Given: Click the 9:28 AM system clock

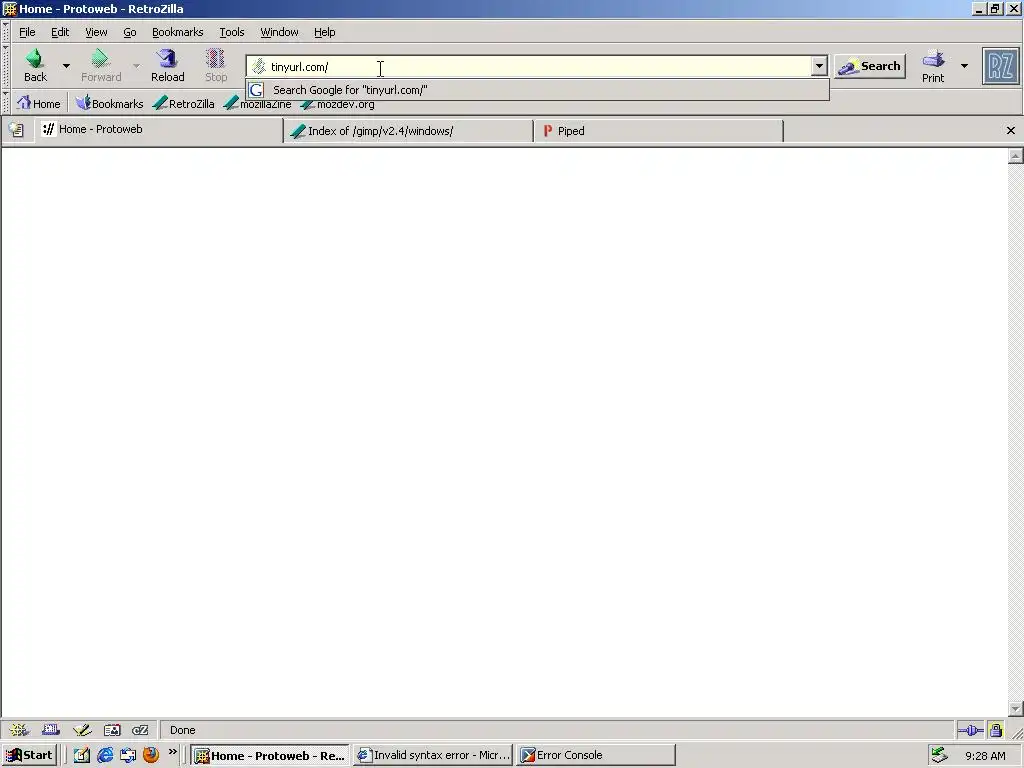Looking at the screenshot, I should click(x=985, y=756).
